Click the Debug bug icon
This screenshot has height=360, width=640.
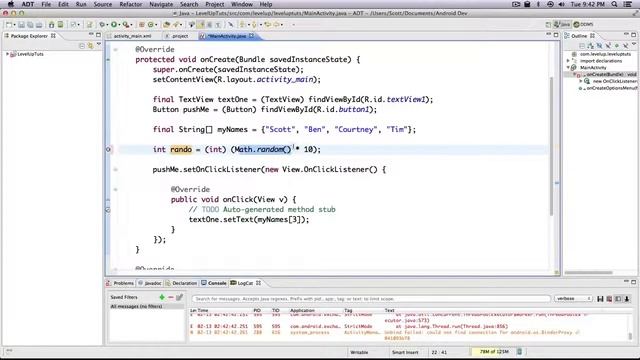(x=102, y=24)
